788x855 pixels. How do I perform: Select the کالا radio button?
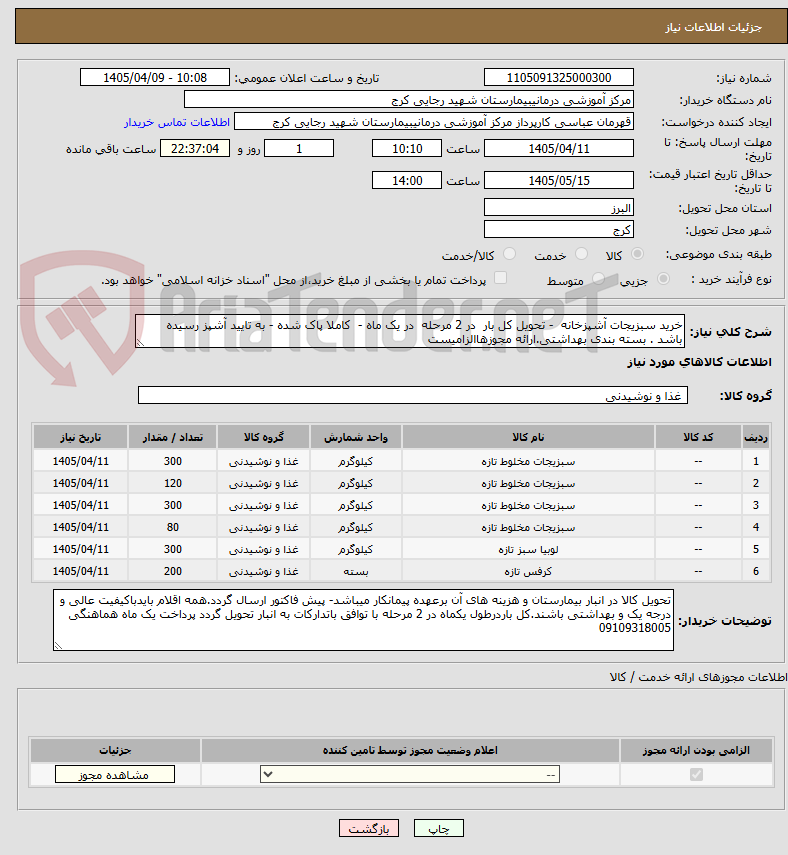coord(637,254)
